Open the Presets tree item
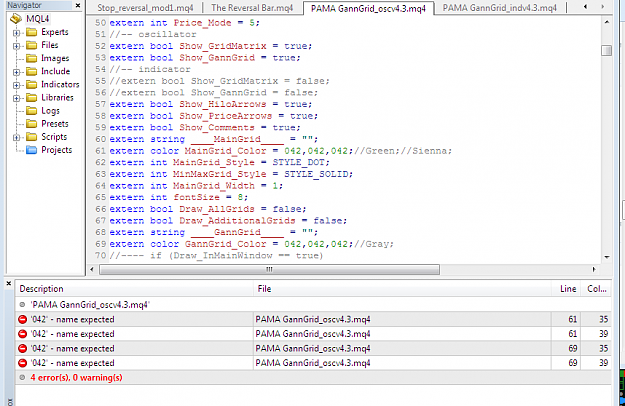Viewport: 625px width, 406px height. point(55,124)
